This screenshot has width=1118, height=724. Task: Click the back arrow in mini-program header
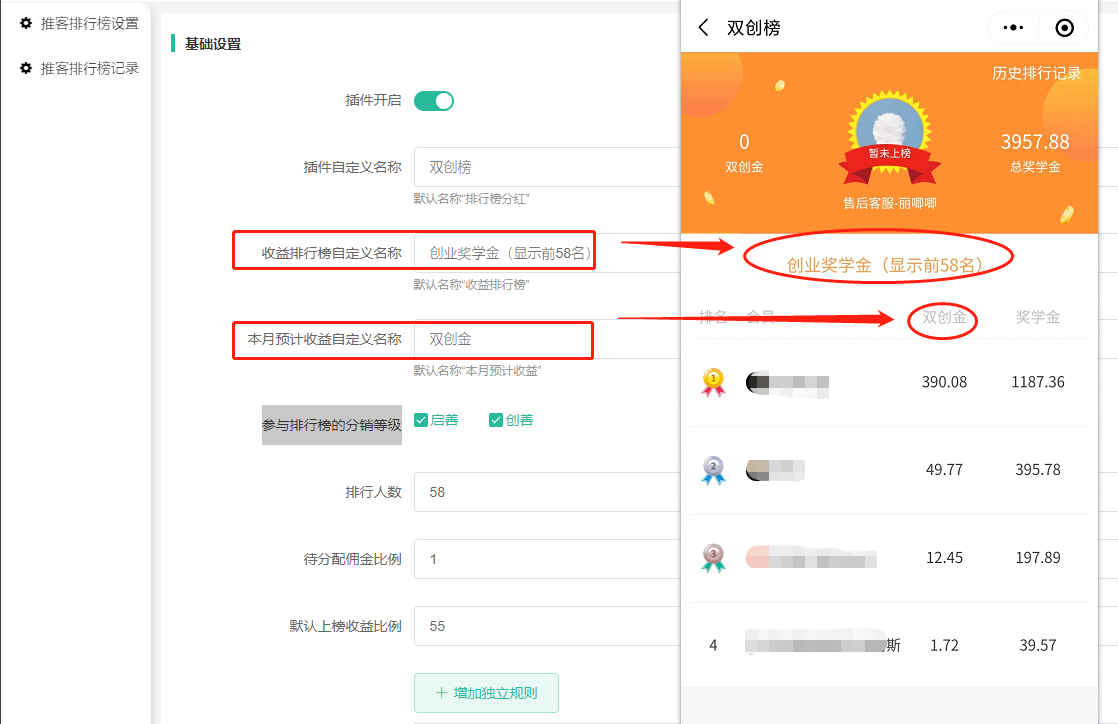point(704,28)
